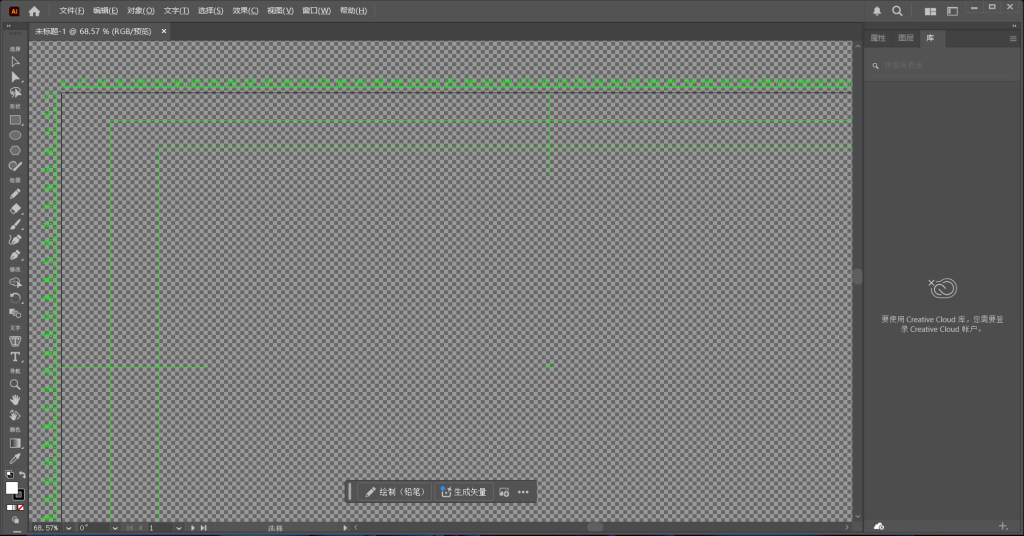
Task: Go to last artboard
Action: pyautogui.click(x=204, y=528)
